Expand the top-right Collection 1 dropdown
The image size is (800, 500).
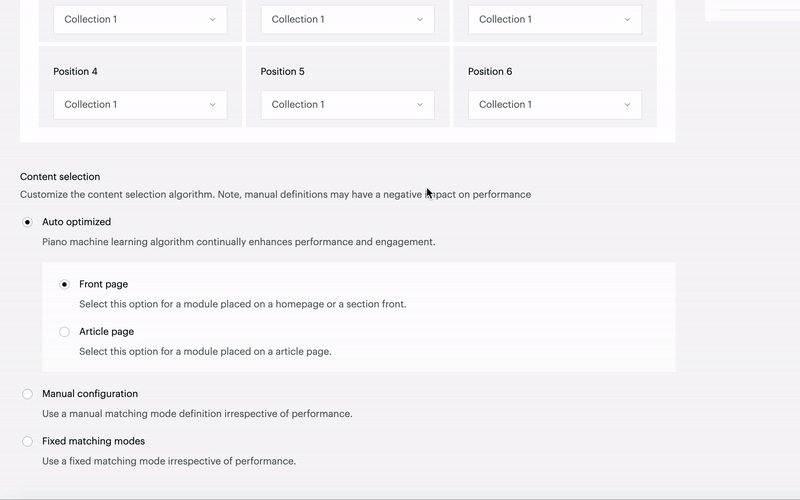coord(554,19)
